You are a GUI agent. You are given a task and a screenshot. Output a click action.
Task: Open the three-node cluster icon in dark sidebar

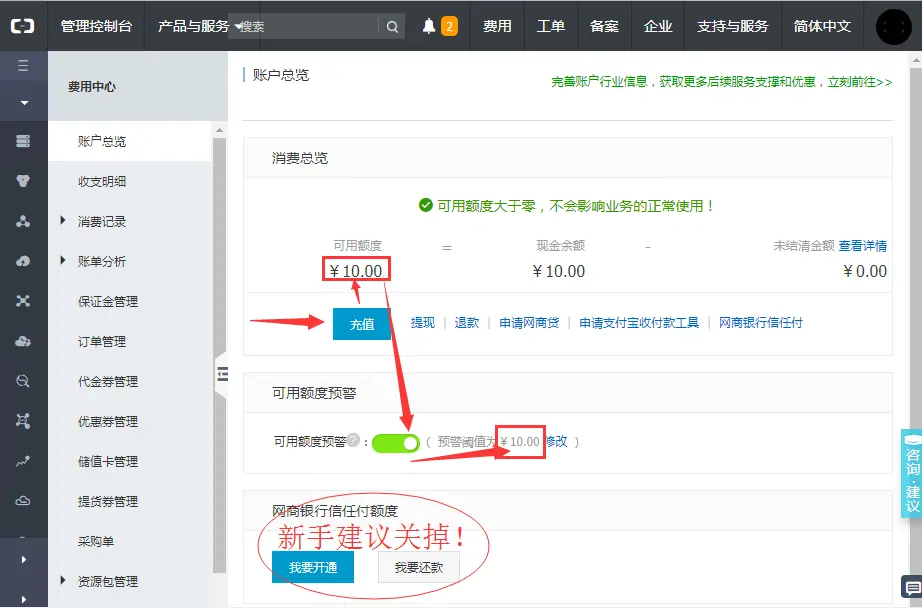point(23,221)
